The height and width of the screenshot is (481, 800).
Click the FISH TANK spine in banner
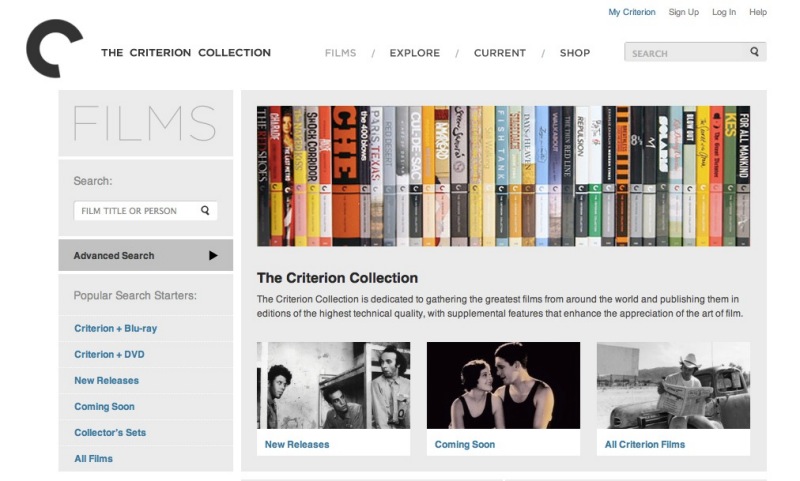pos(502,176)
